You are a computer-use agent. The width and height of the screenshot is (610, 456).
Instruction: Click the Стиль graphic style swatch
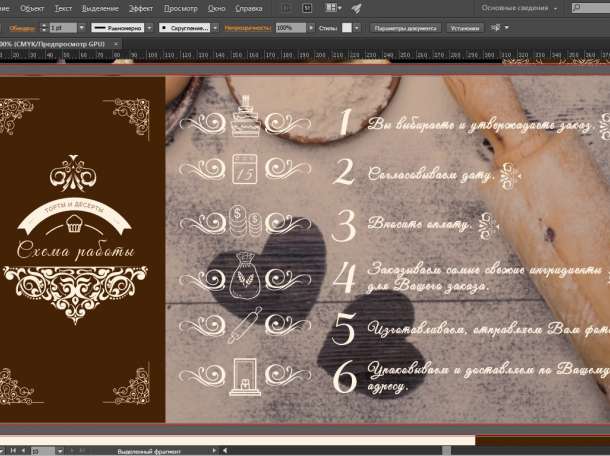(x=347, y=27)
